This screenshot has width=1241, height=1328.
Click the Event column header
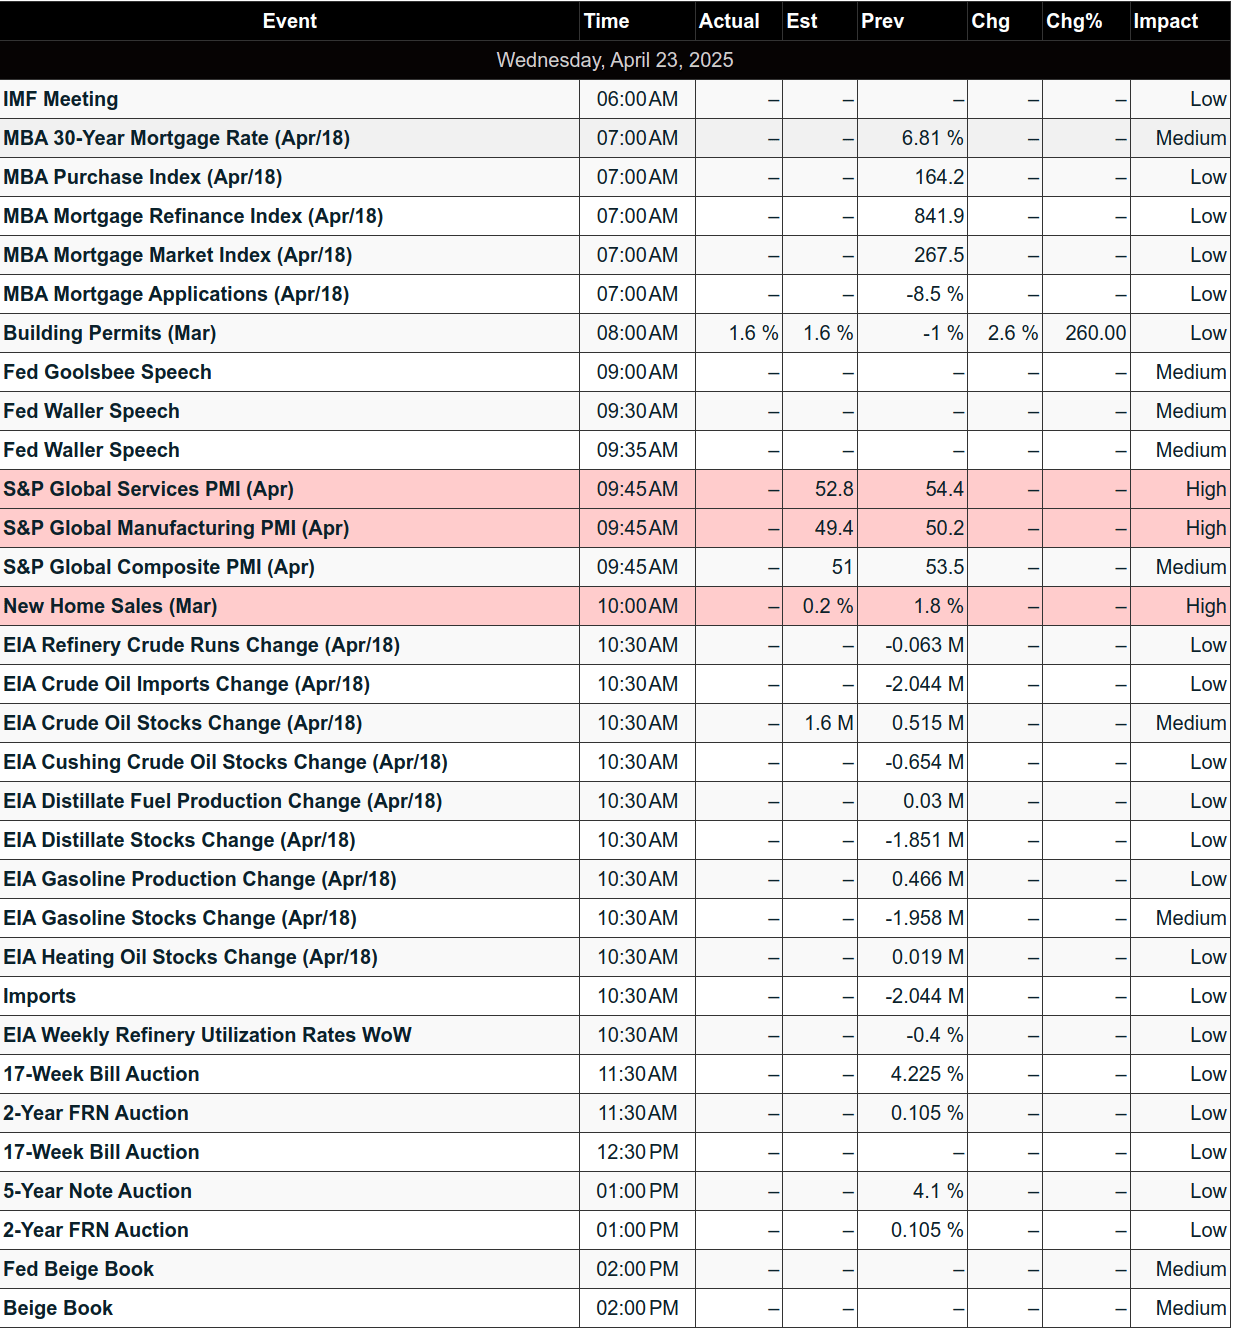pos(289,21)
